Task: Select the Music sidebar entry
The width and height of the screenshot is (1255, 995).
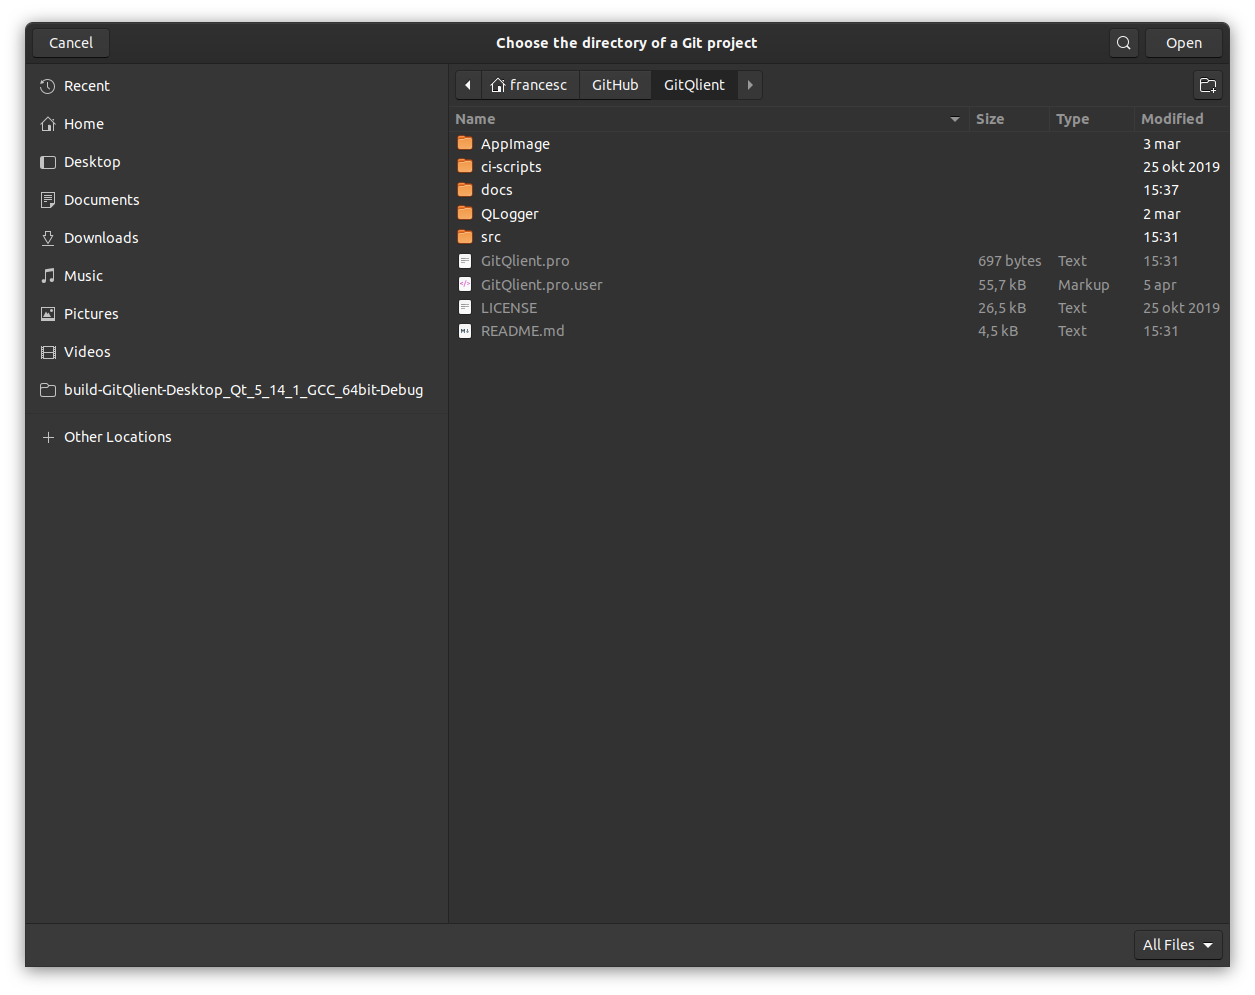Action: click(83, 276)
